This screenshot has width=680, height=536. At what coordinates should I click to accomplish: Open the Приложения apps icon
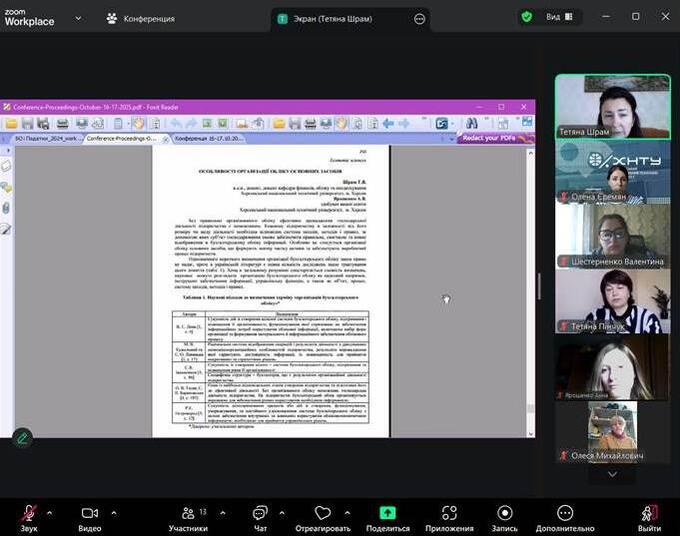pyautogui.click(x=449, y=513)
